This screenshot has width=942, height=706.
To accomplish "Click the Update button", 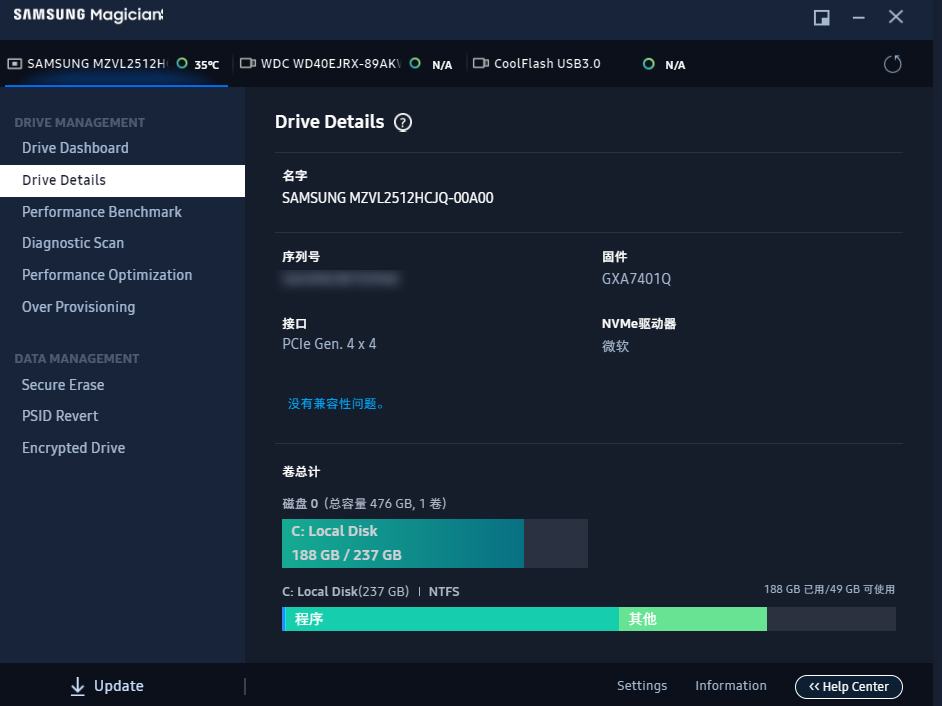I will coord(107,686).
